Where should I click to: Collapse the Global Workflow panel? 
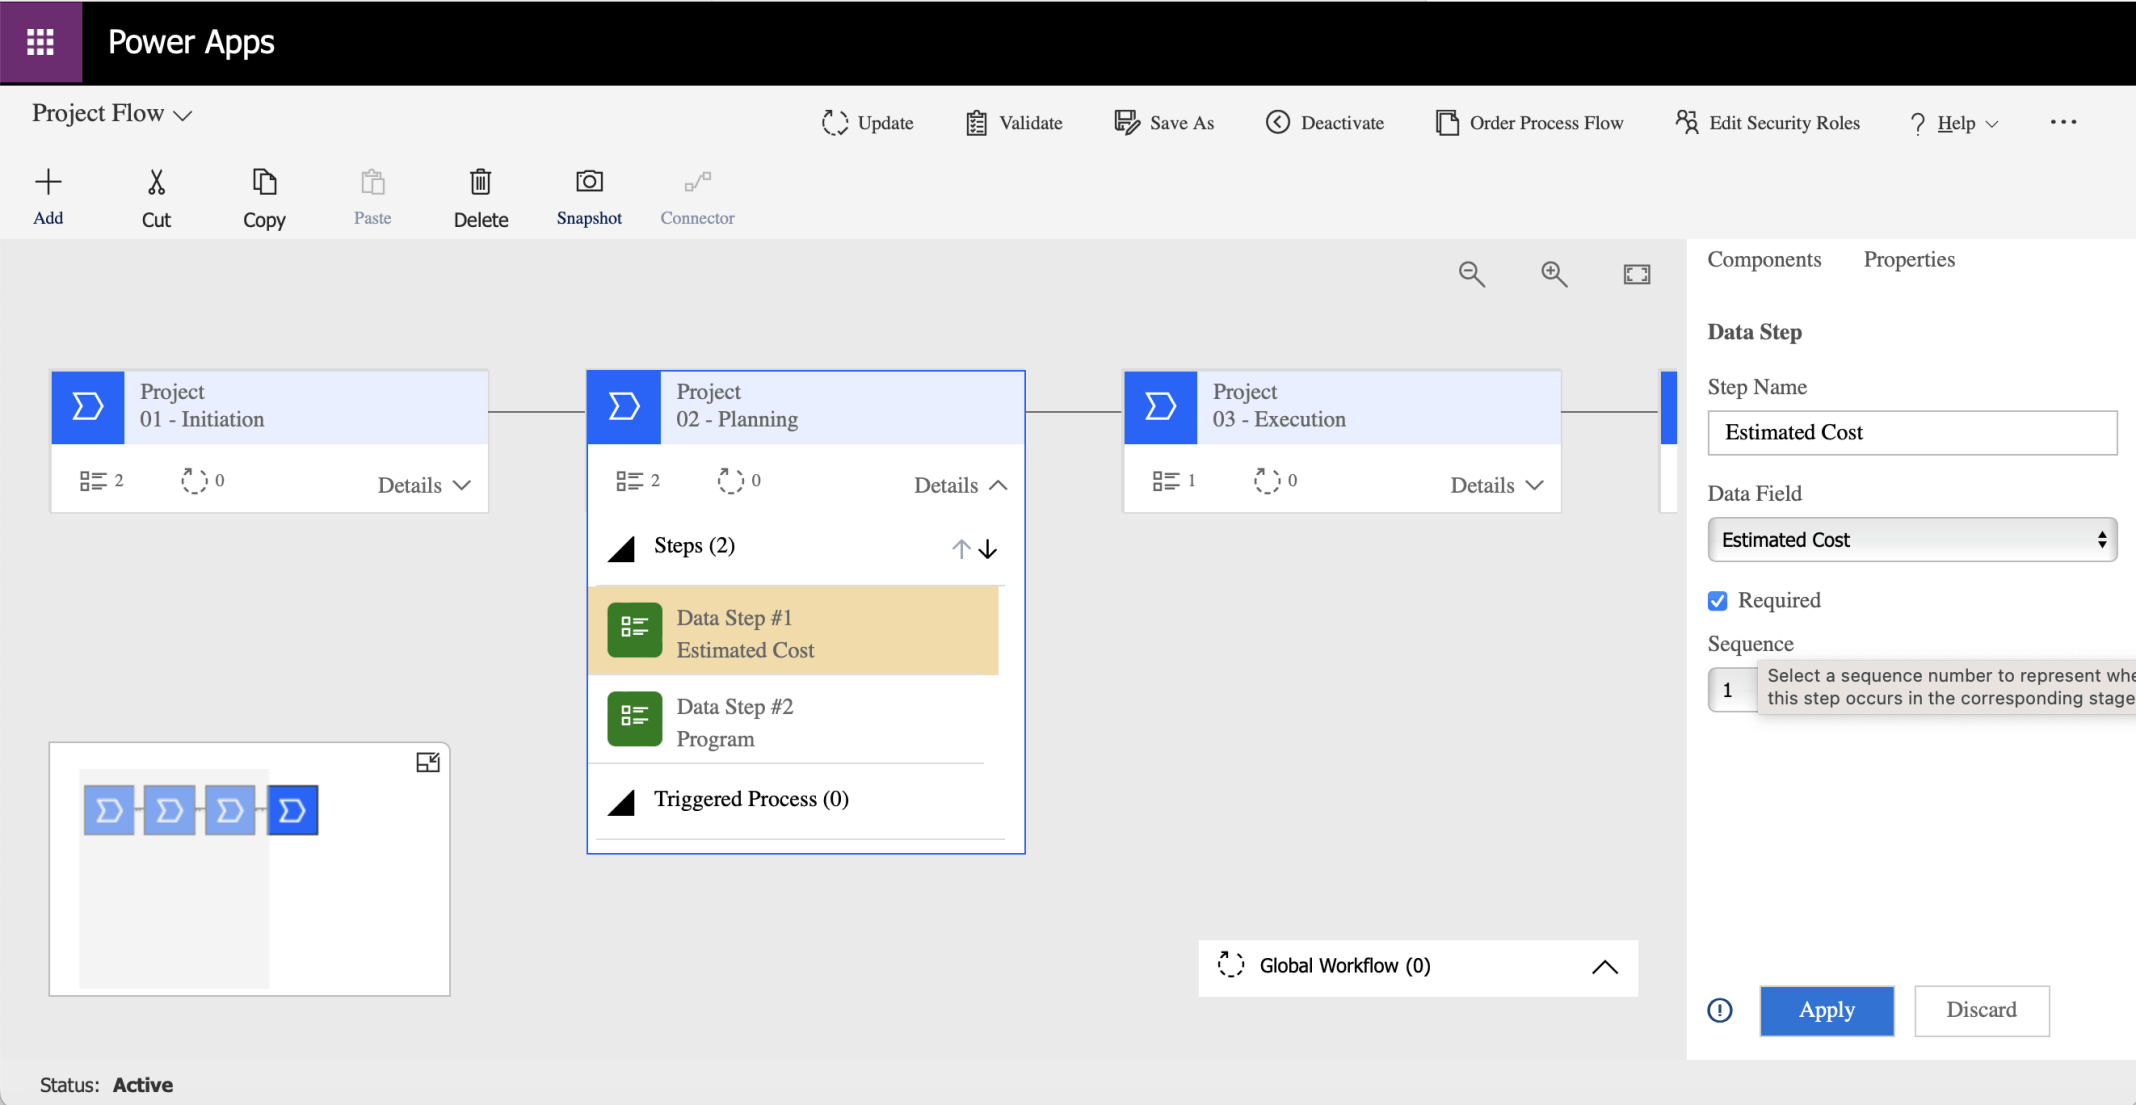(1604, 967)
